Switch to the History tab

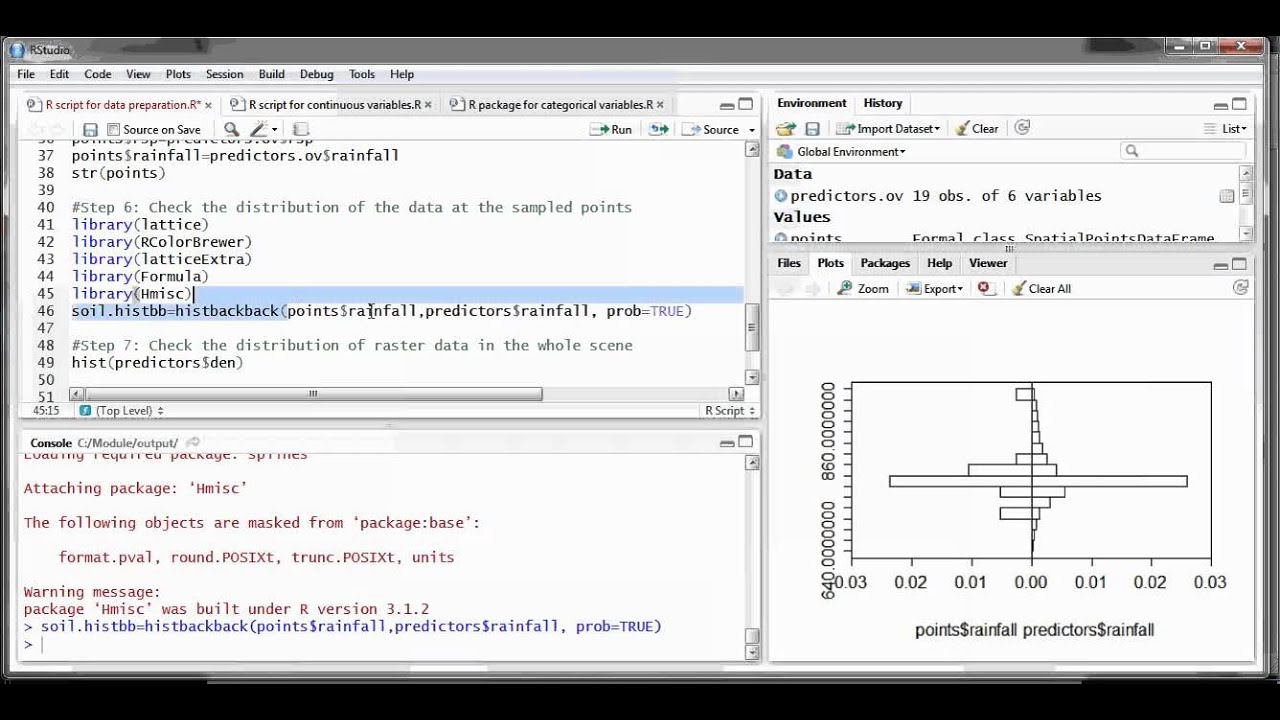click(883, 103)
